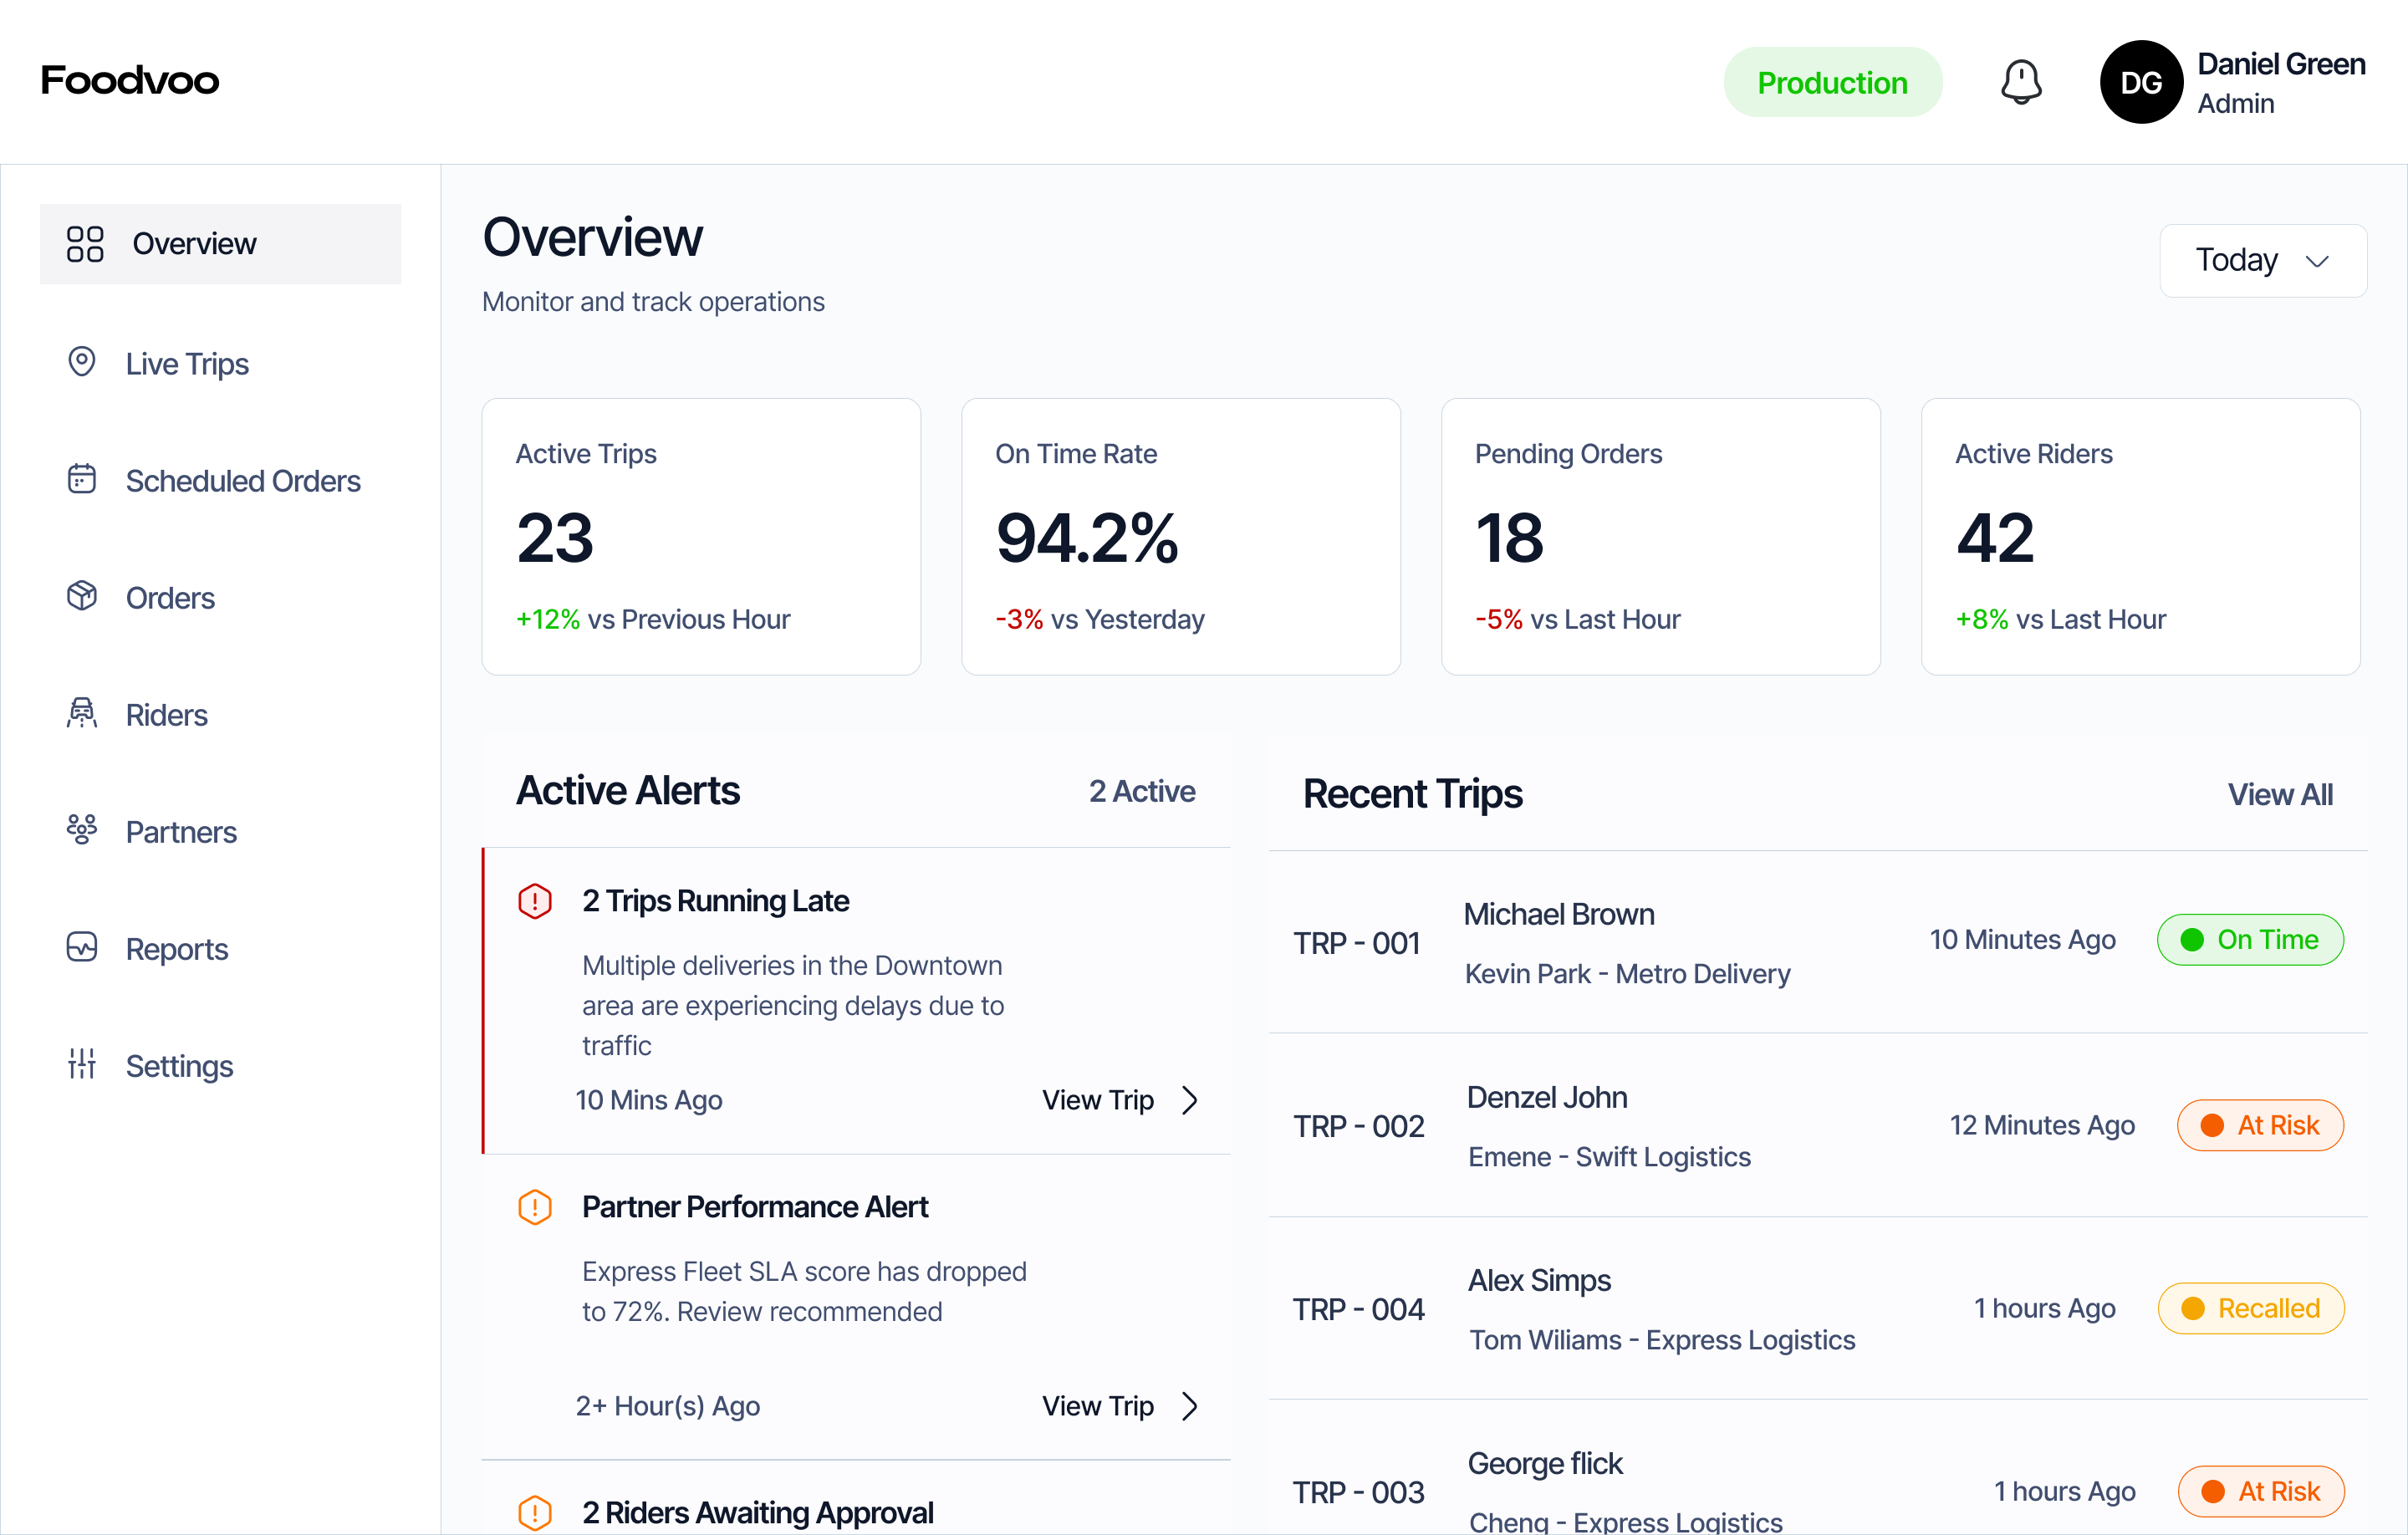
Task: Click red alert icon for Trips Running Late
Action: [535, 901]
